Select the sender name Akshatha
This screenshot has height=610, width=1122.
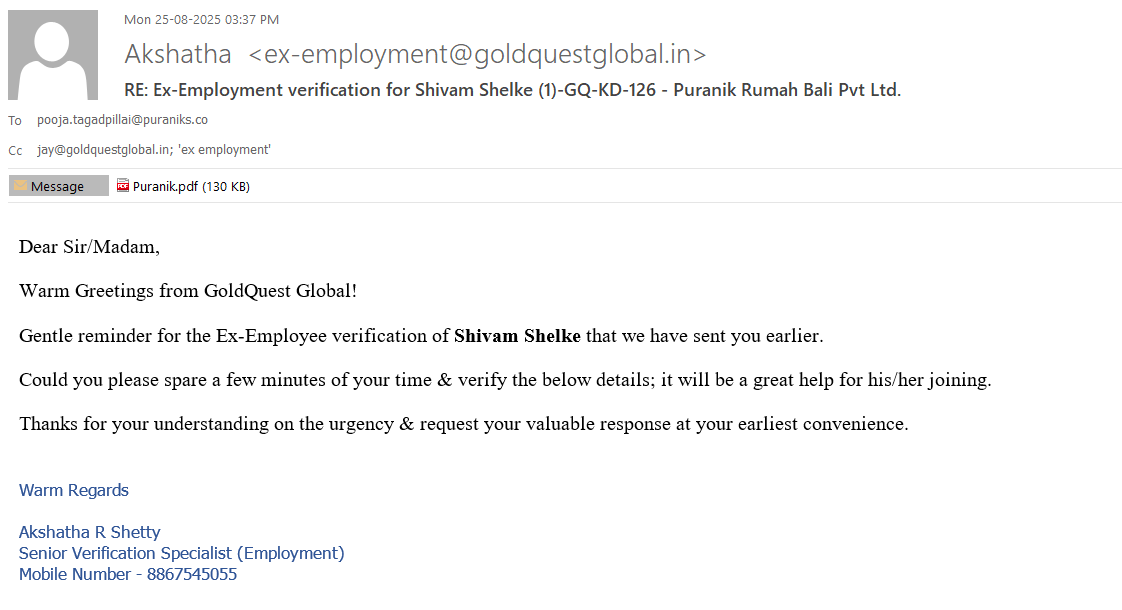178,54
